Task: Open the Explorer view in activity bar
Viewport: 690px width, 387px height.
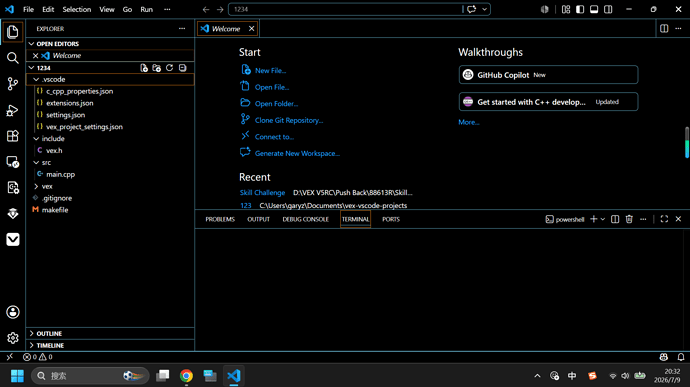Action: coord(13,32)
